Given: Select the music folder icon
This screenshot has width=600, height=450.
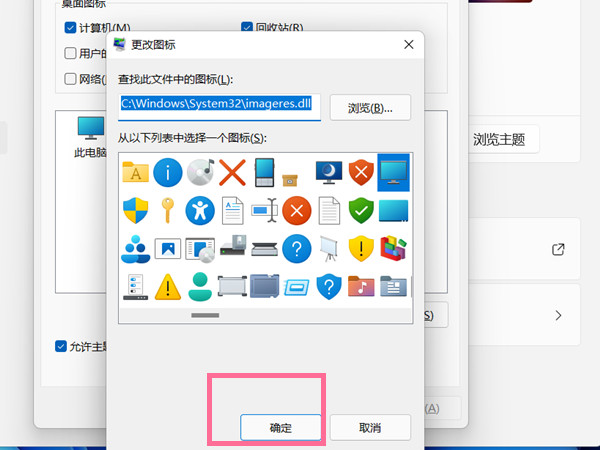Looking at the screenshot, I should point(361,286).
